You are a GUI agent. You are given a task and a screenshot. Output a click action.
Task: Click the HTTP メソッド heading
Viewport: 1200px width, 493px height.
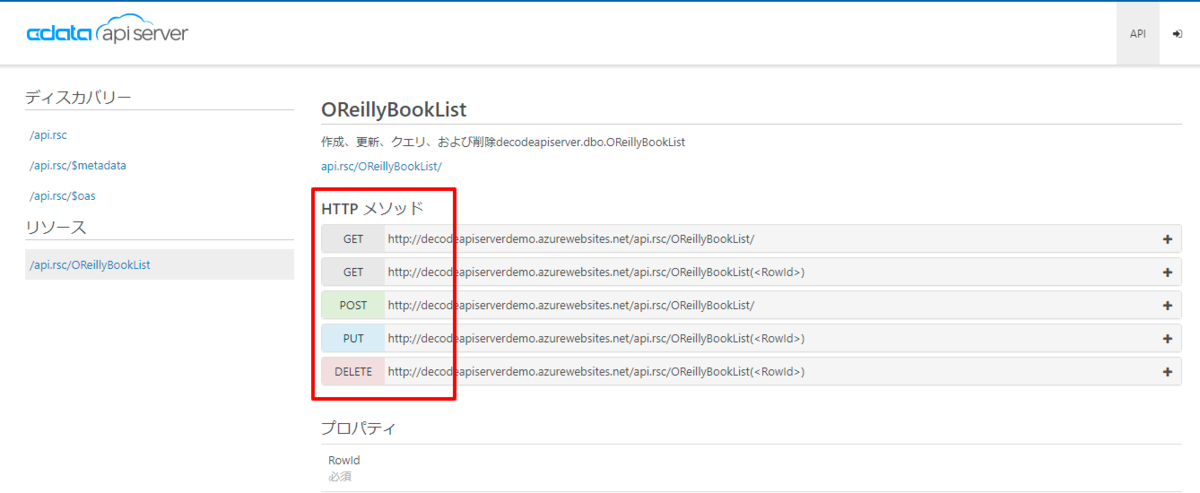pyautogui.click(x=372, y=208)
